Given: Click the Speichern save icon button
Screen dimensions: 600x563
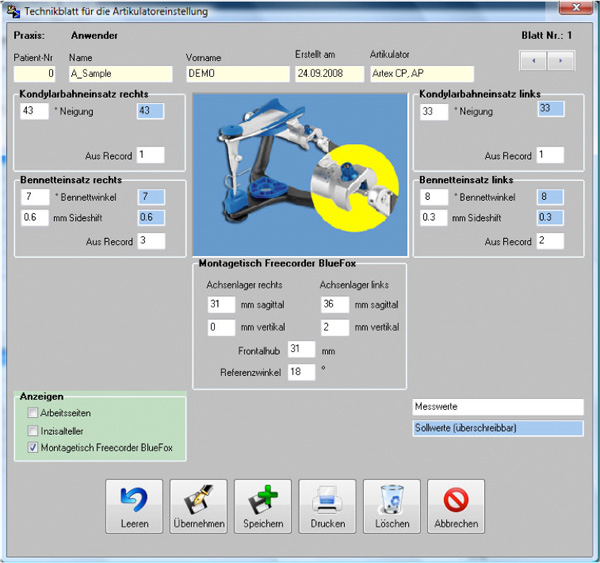Looking at the screenshot, I should pyautogui.click(x=263, y=506).
